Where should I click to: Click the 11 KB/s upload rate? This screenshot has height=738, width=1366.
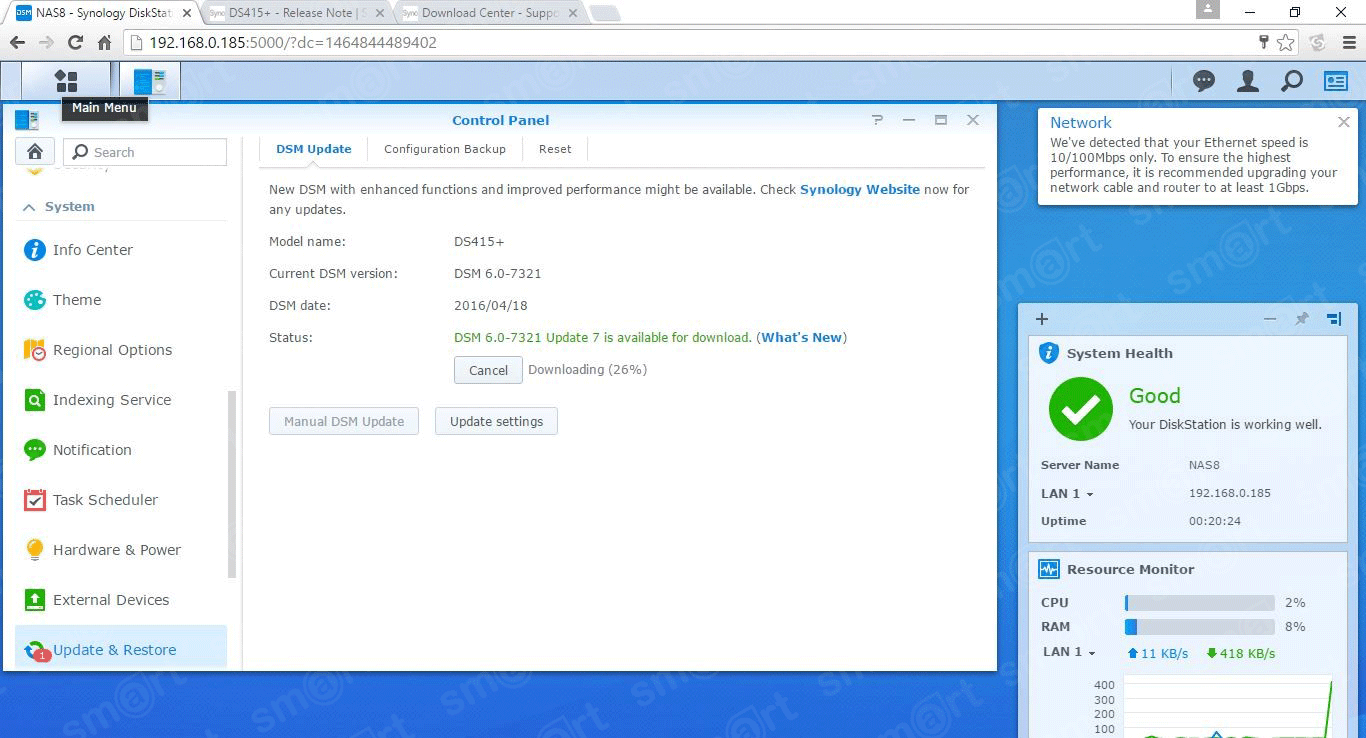(x=1158, y=653)
